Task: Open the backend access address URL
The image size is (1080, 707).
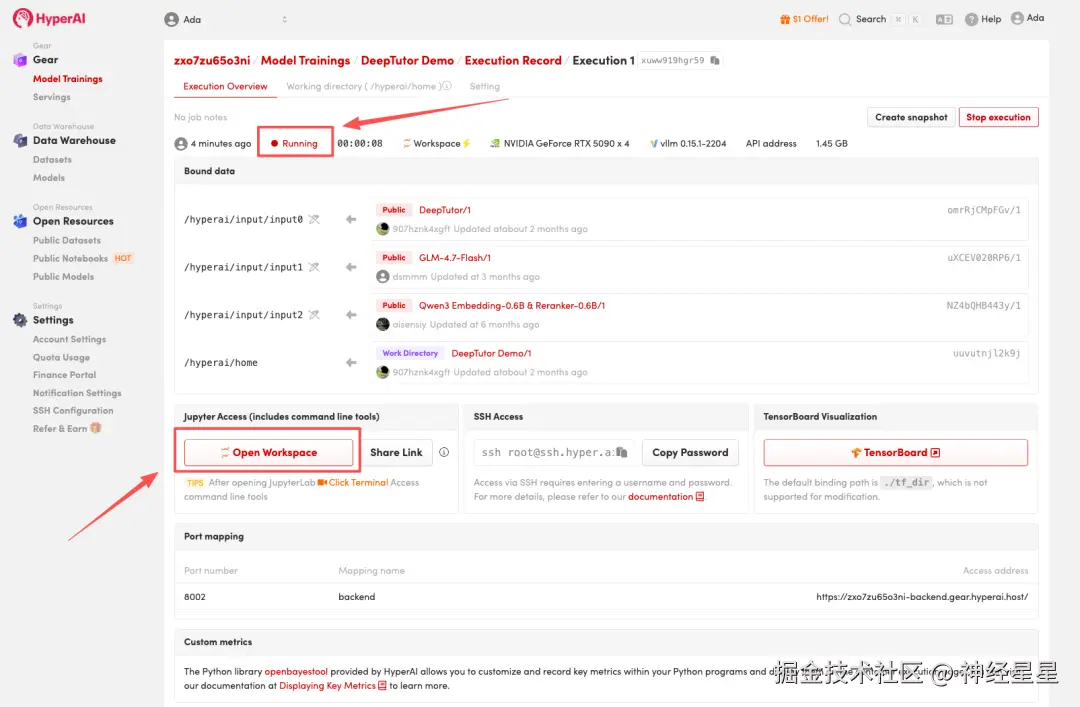Action: point(922,597)
